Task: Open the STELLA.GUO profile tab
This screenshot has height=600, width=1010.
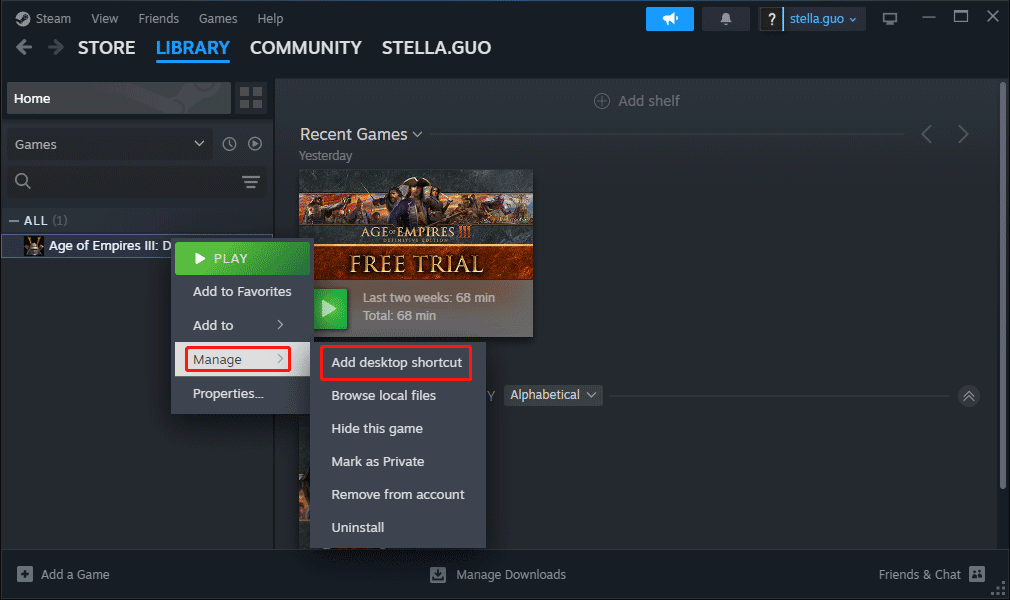Action: 436,48
